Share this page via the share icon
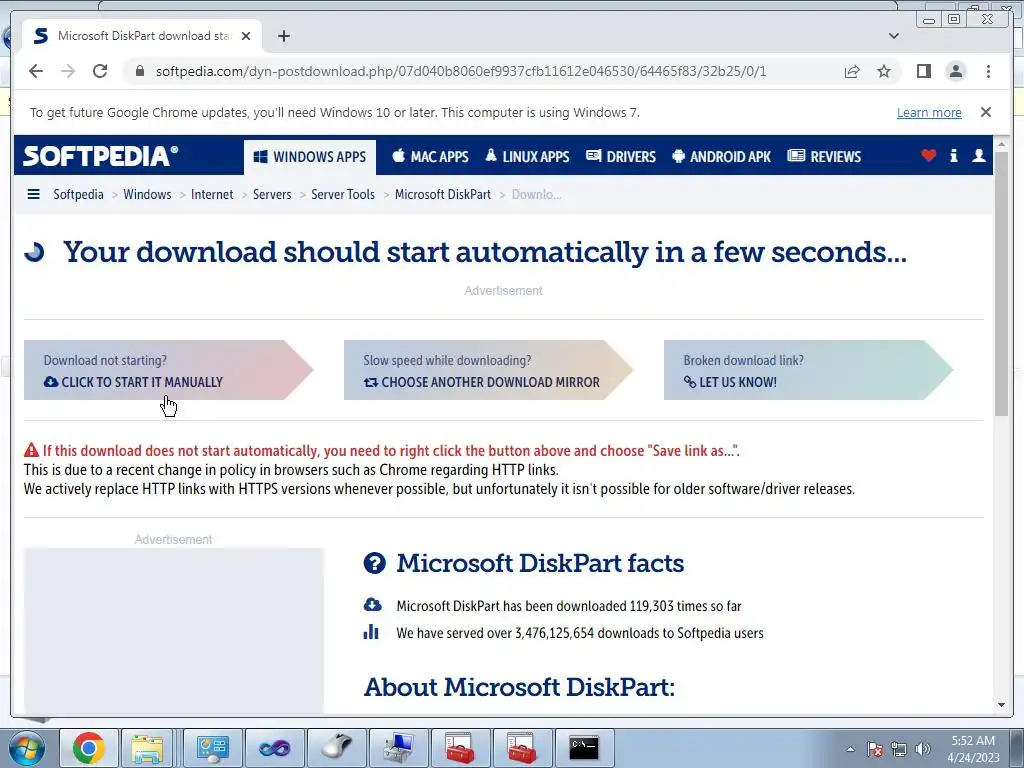 (852, 71)
